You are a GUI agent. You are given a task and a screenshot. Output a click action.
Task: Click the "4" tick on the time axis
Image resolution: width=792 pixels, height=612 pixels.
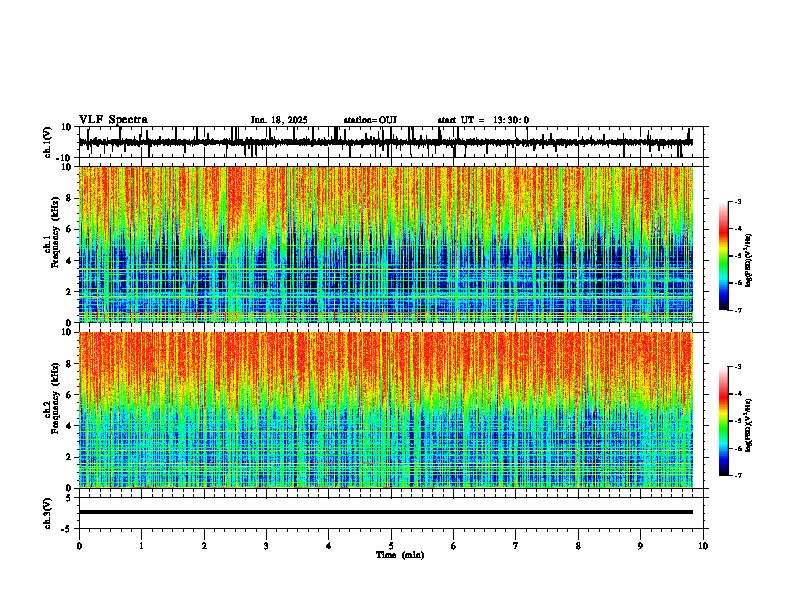pyautogui.click(x=329, y=546)
